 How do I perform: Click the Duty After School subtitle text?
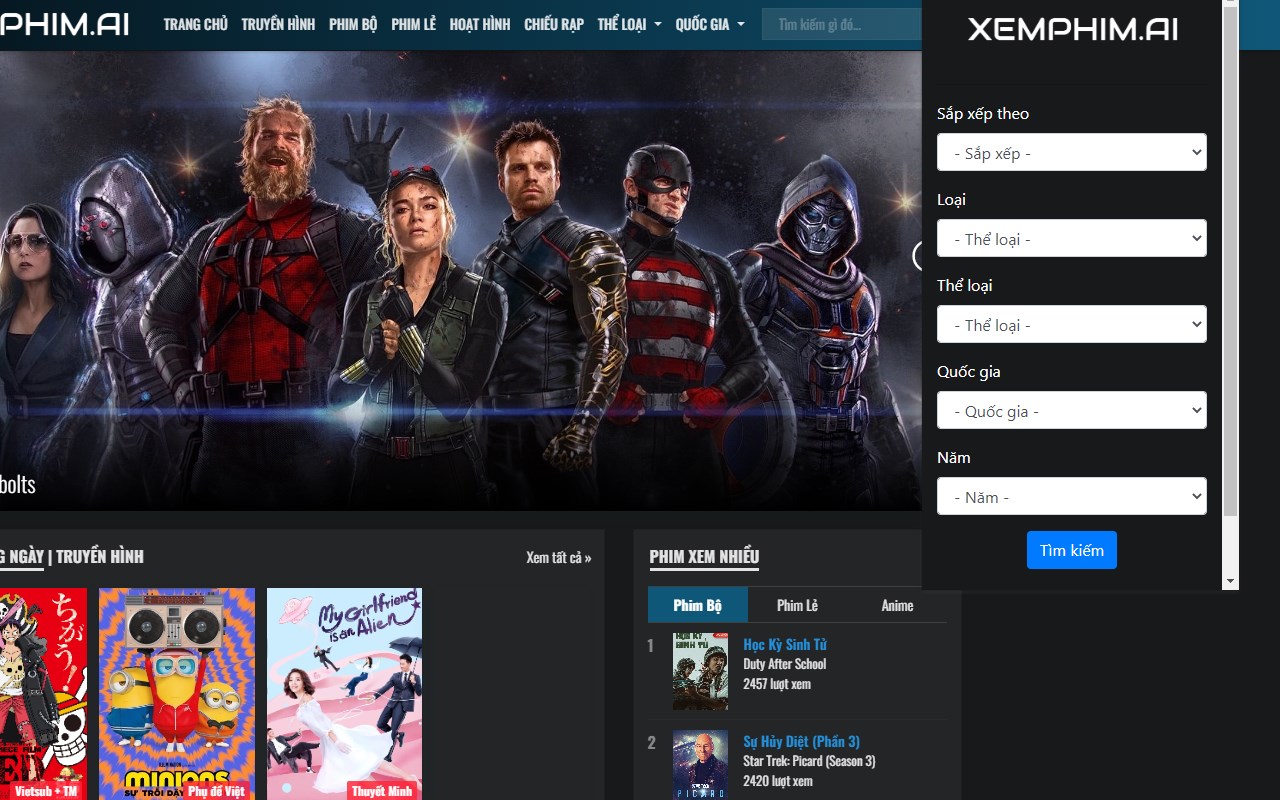[x=785, y=664]
